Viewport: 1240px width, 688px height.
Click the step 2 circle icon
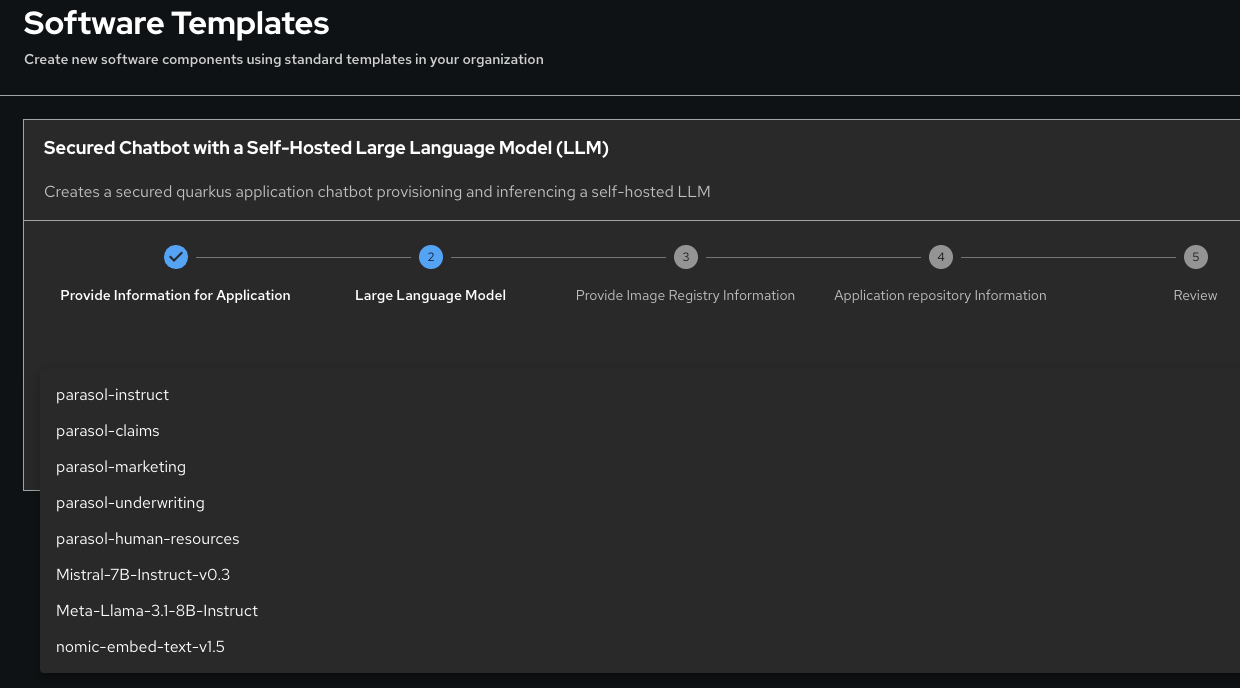tap(431, 257)
